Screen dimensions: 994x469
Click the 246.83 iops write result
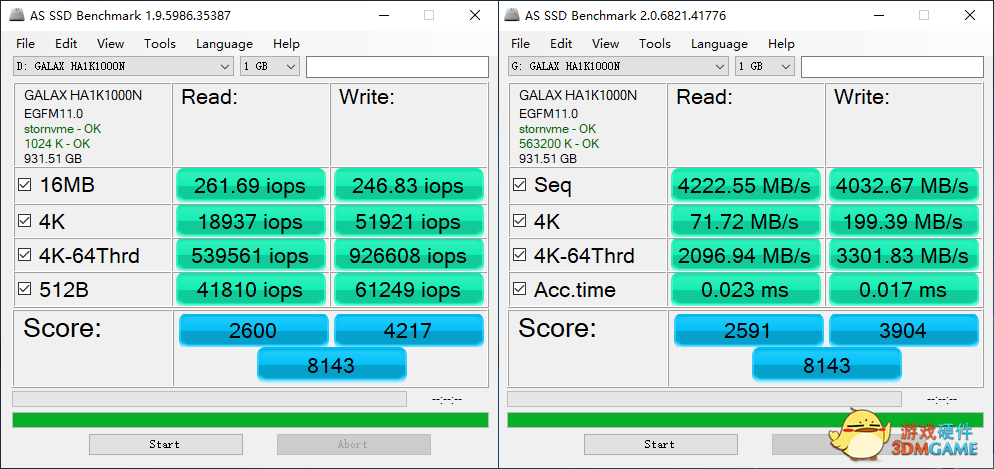408,186
